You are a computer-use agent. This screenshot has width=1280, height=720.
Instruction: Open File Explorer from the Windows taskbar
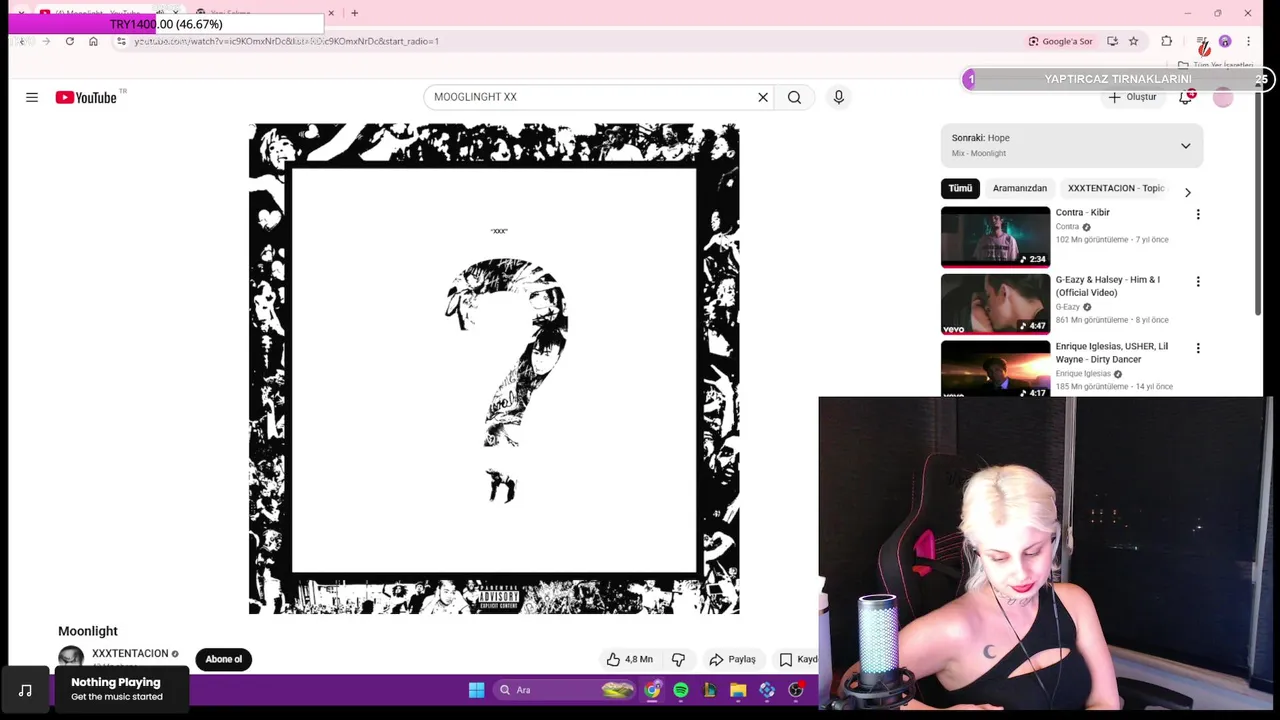point(738,690)
